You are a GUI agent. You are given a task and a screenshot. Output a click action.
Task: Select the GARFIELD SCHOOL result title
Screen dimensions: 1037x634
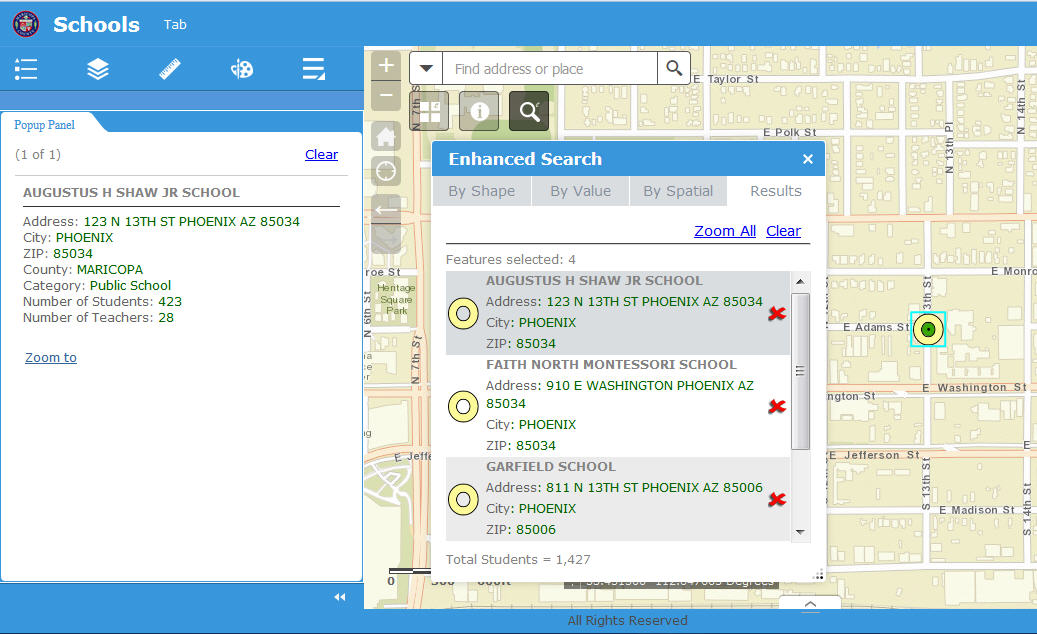click(551, 466)
